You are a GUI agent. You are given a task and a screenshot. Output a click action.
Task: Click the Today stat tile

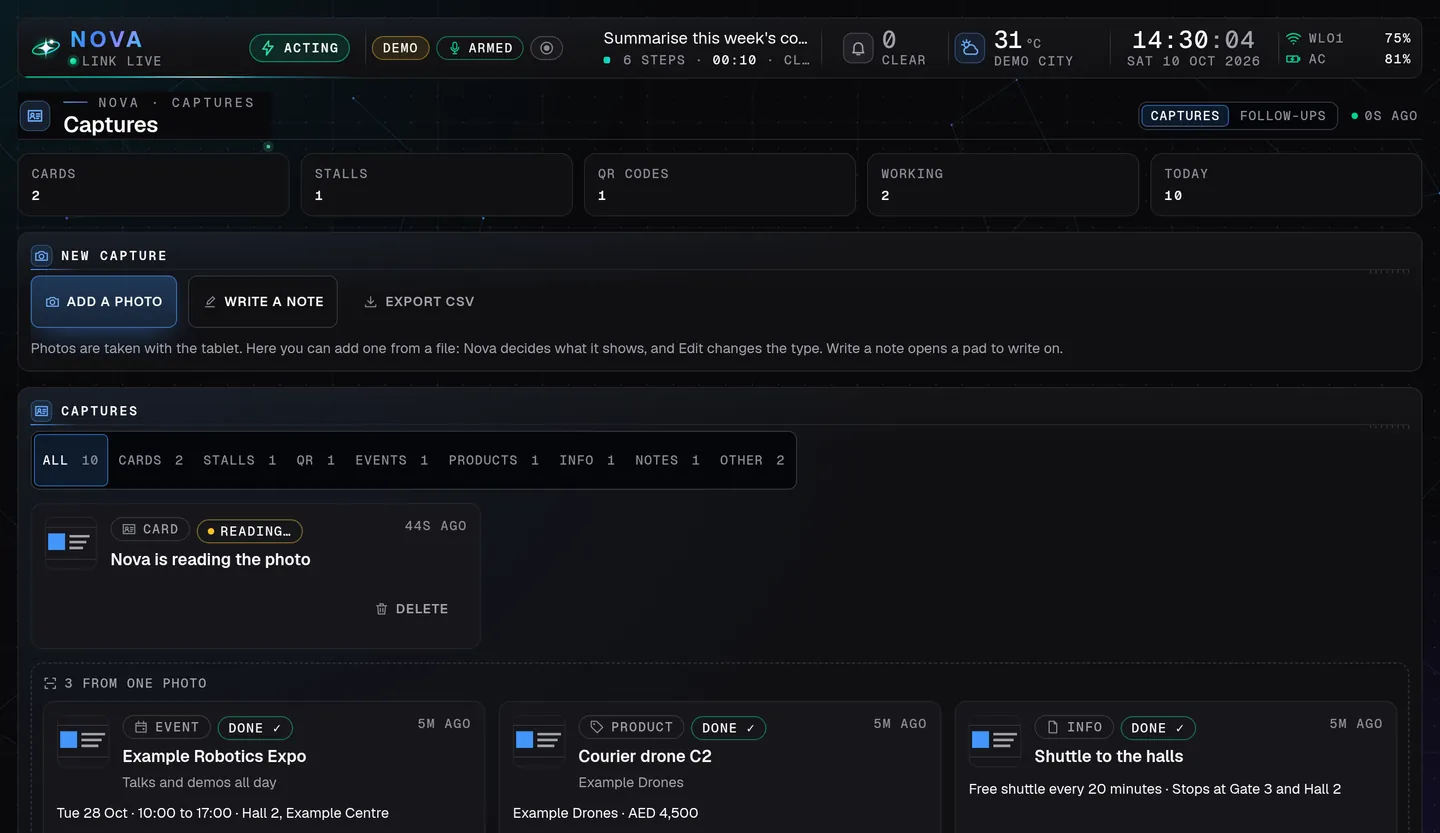click(1286, 184)
